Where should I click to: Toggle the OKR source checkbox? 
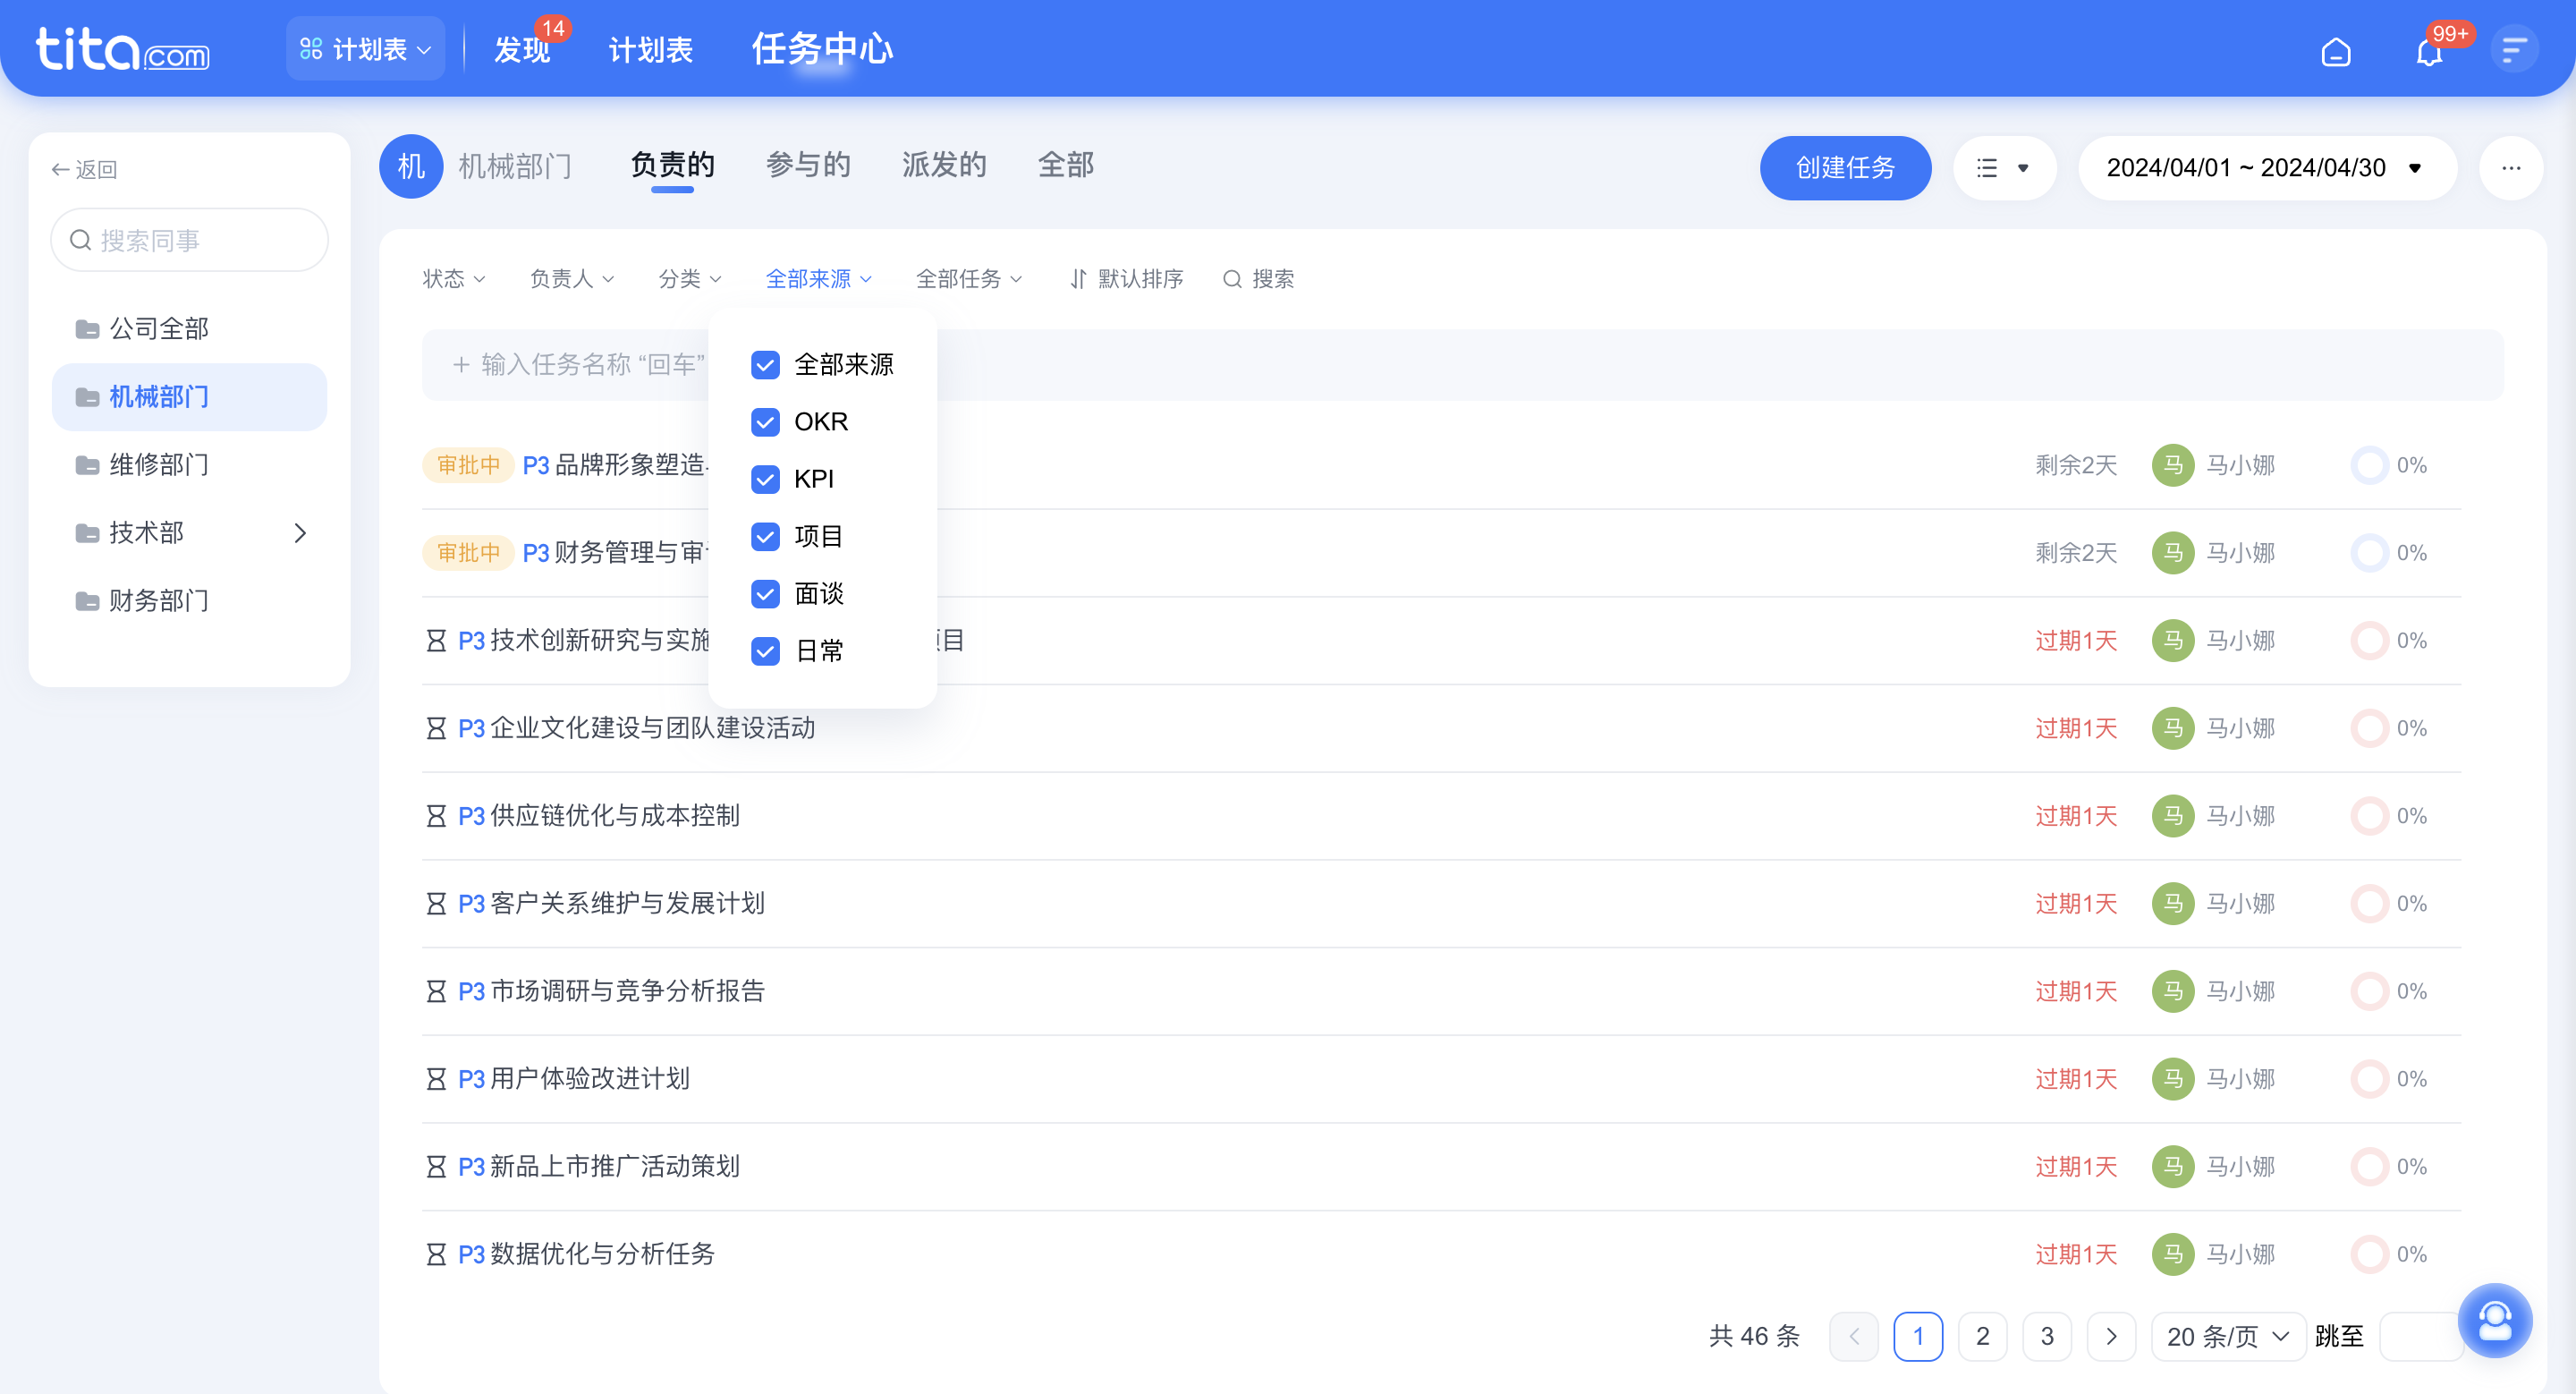pos(765,422)
